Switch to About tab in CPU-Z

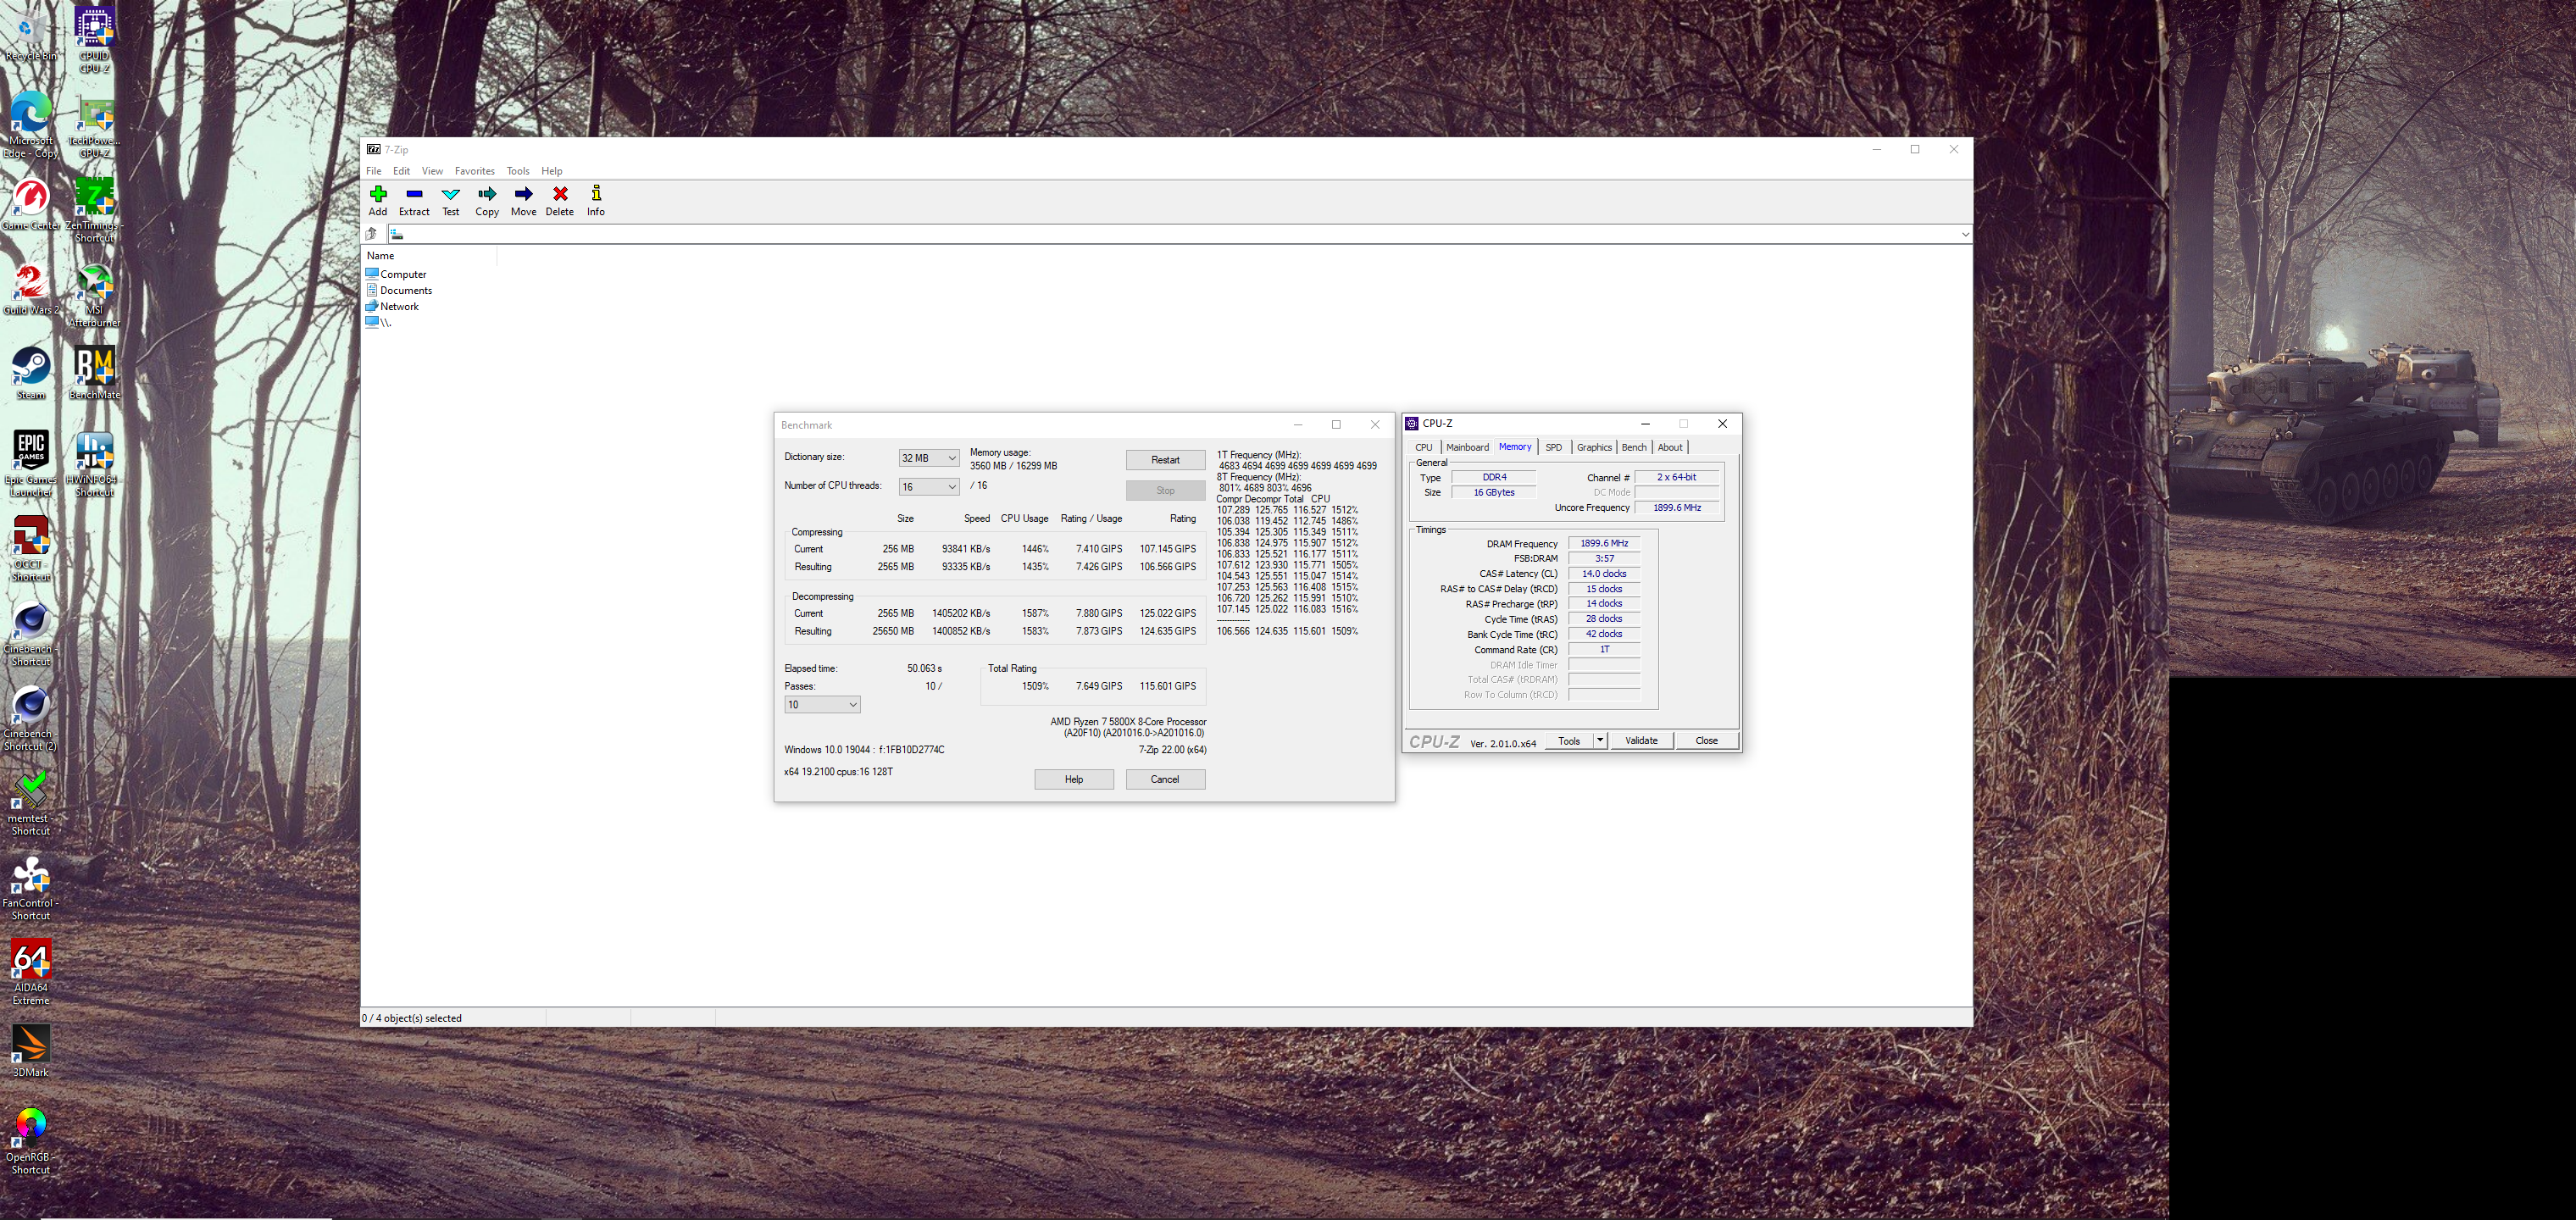(1670, 448)
